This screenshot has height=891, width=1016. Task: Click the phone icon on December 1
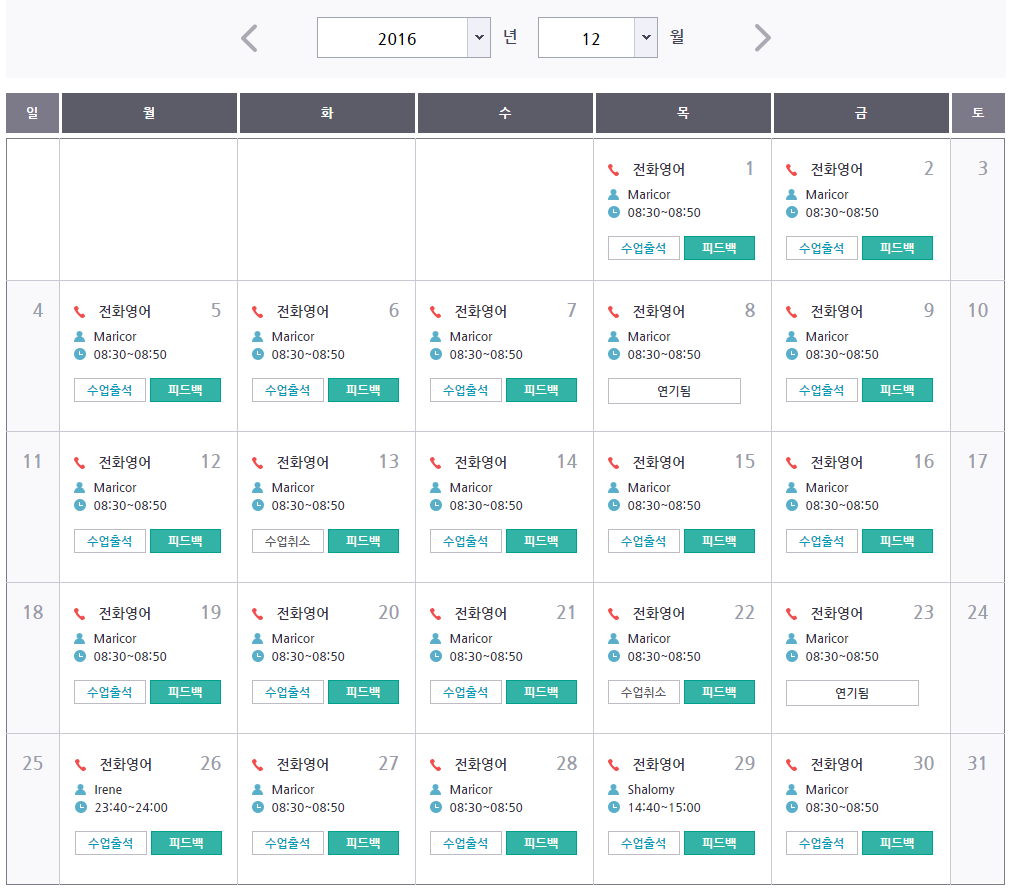click(x=614, y=170)
